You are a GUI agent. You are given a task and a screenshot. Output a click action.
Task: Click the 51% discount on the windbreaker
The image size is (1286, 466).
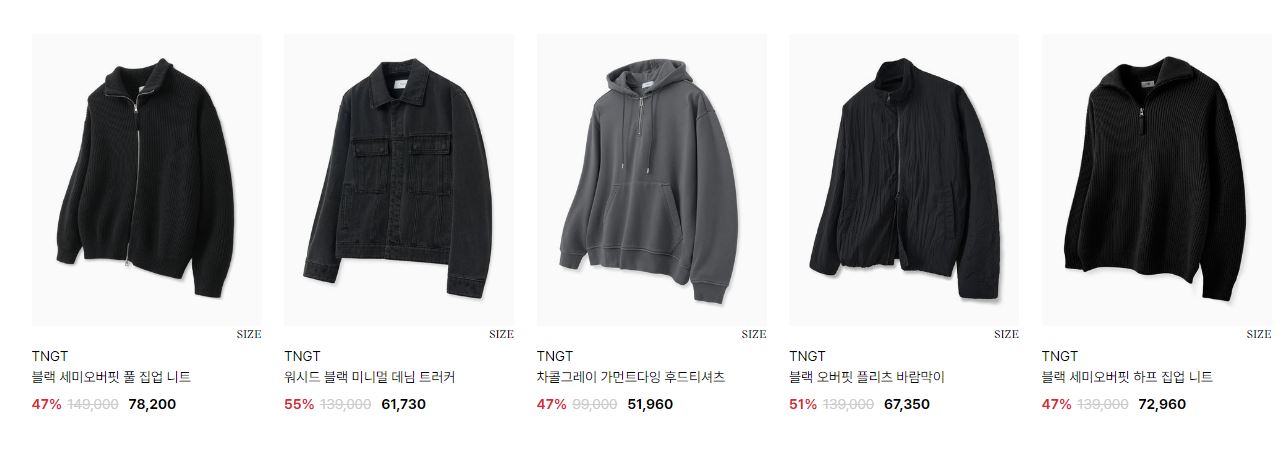[803, 405]
